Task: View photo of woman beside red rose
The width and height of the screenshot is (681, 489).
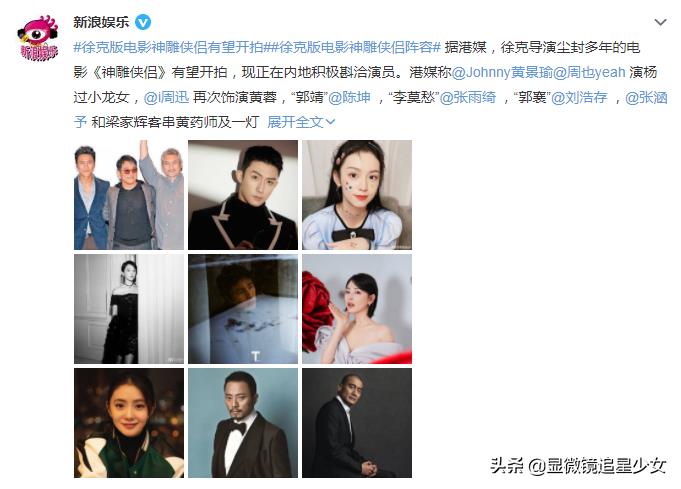Action: pyautogui.click(x=357, y=309)
